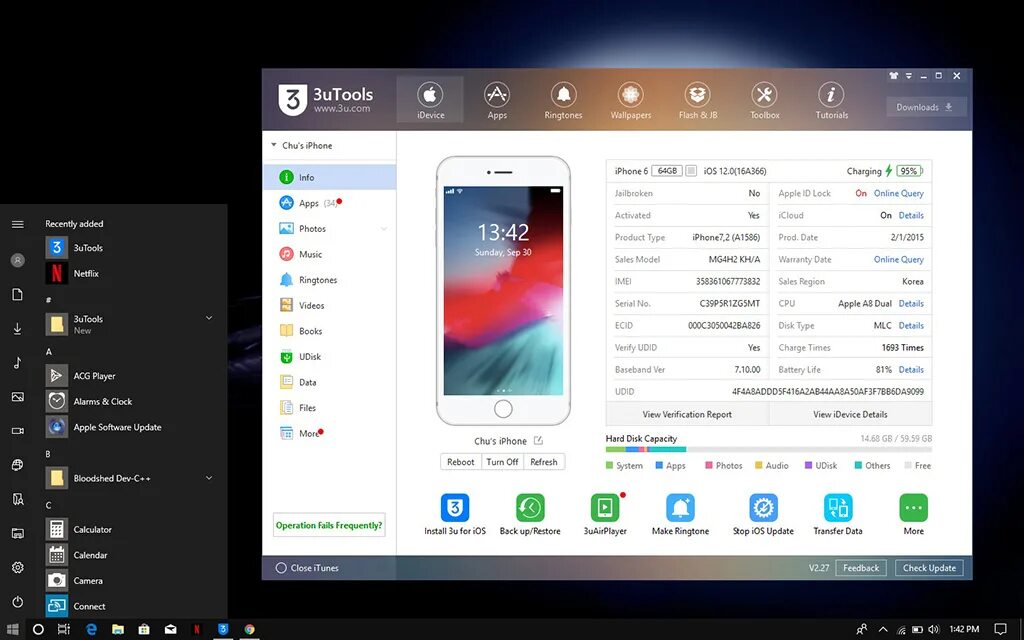Launch 3uAirPlayer
This screenshot has height=640, width=1024.
pos(605,515)
